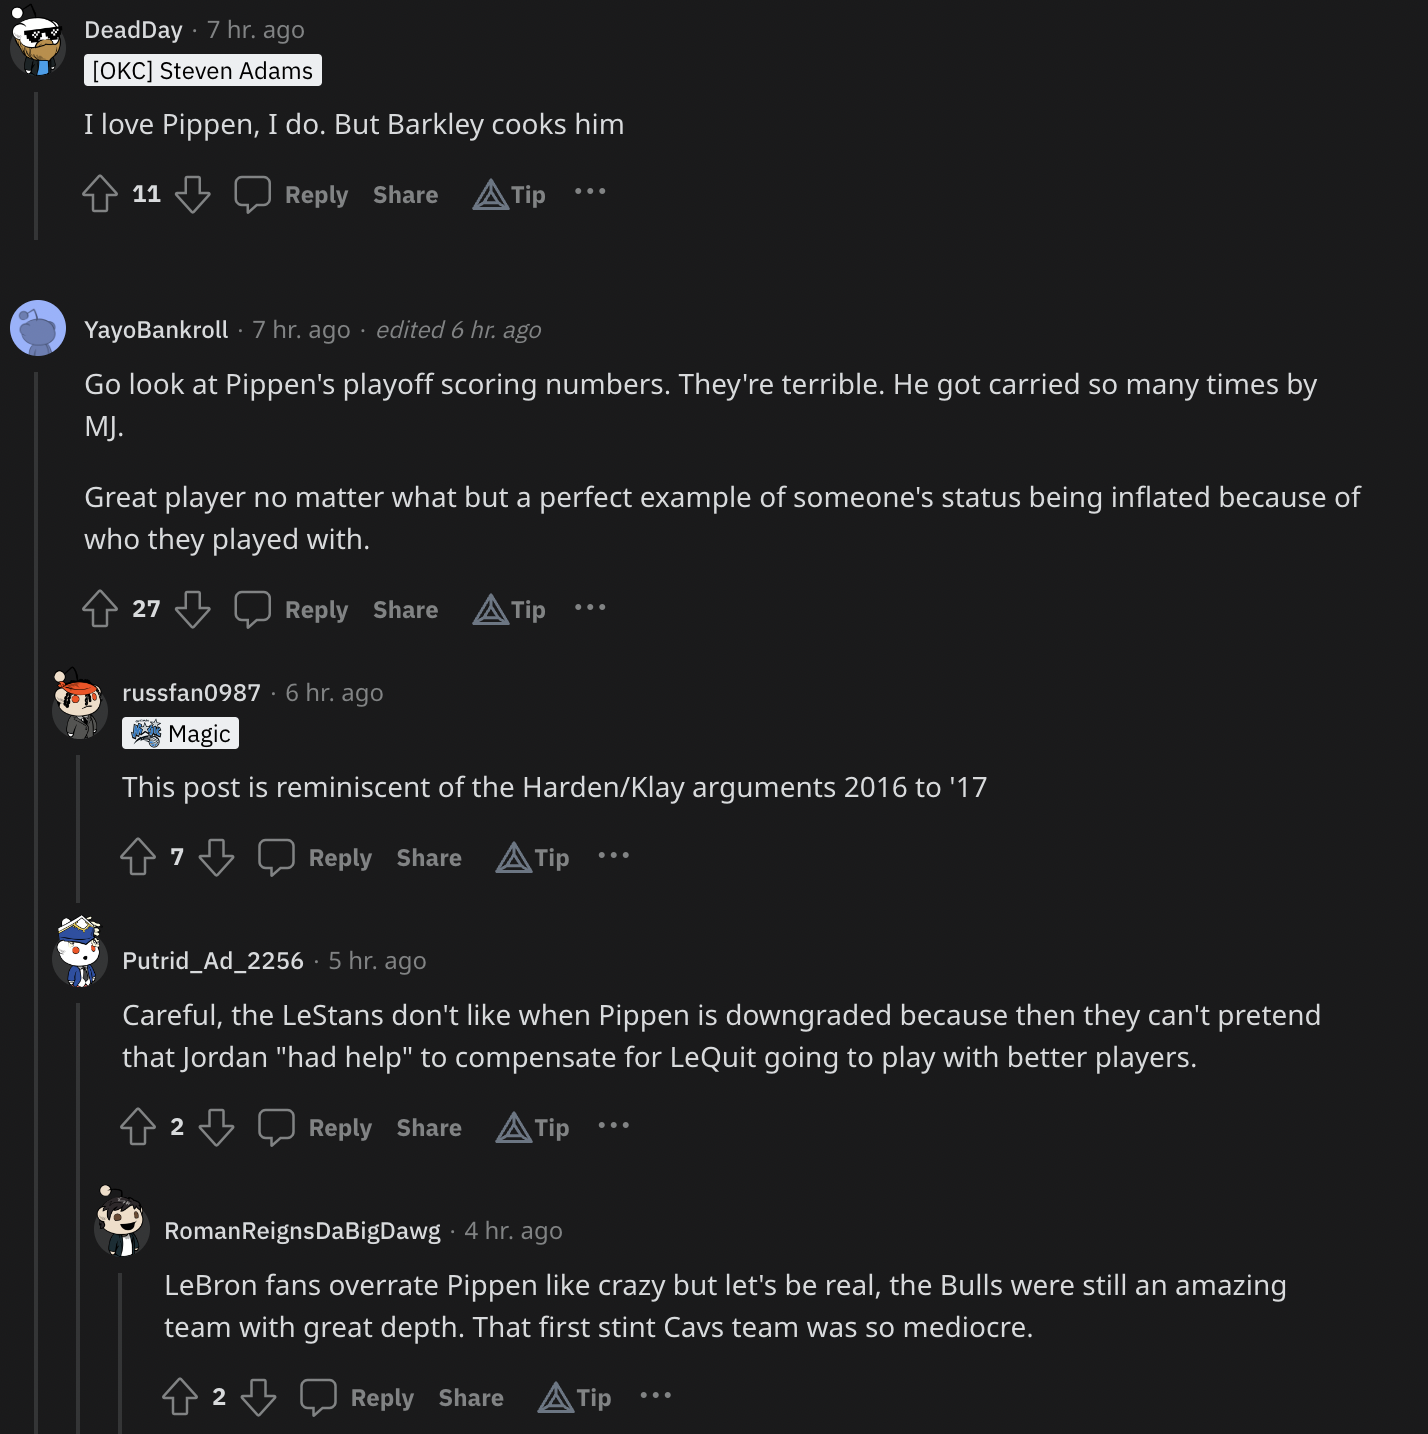Open RomanReignsDaBigDawg username link
1428x1434 pixels.
[x=302, y=1231]
